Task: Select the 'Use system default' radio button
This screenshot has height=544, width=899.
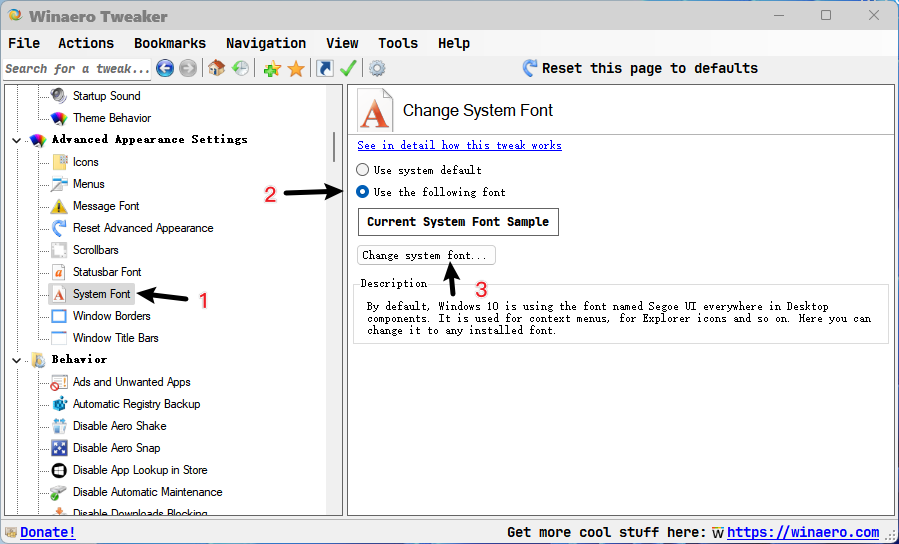Action: pos(363,170)
